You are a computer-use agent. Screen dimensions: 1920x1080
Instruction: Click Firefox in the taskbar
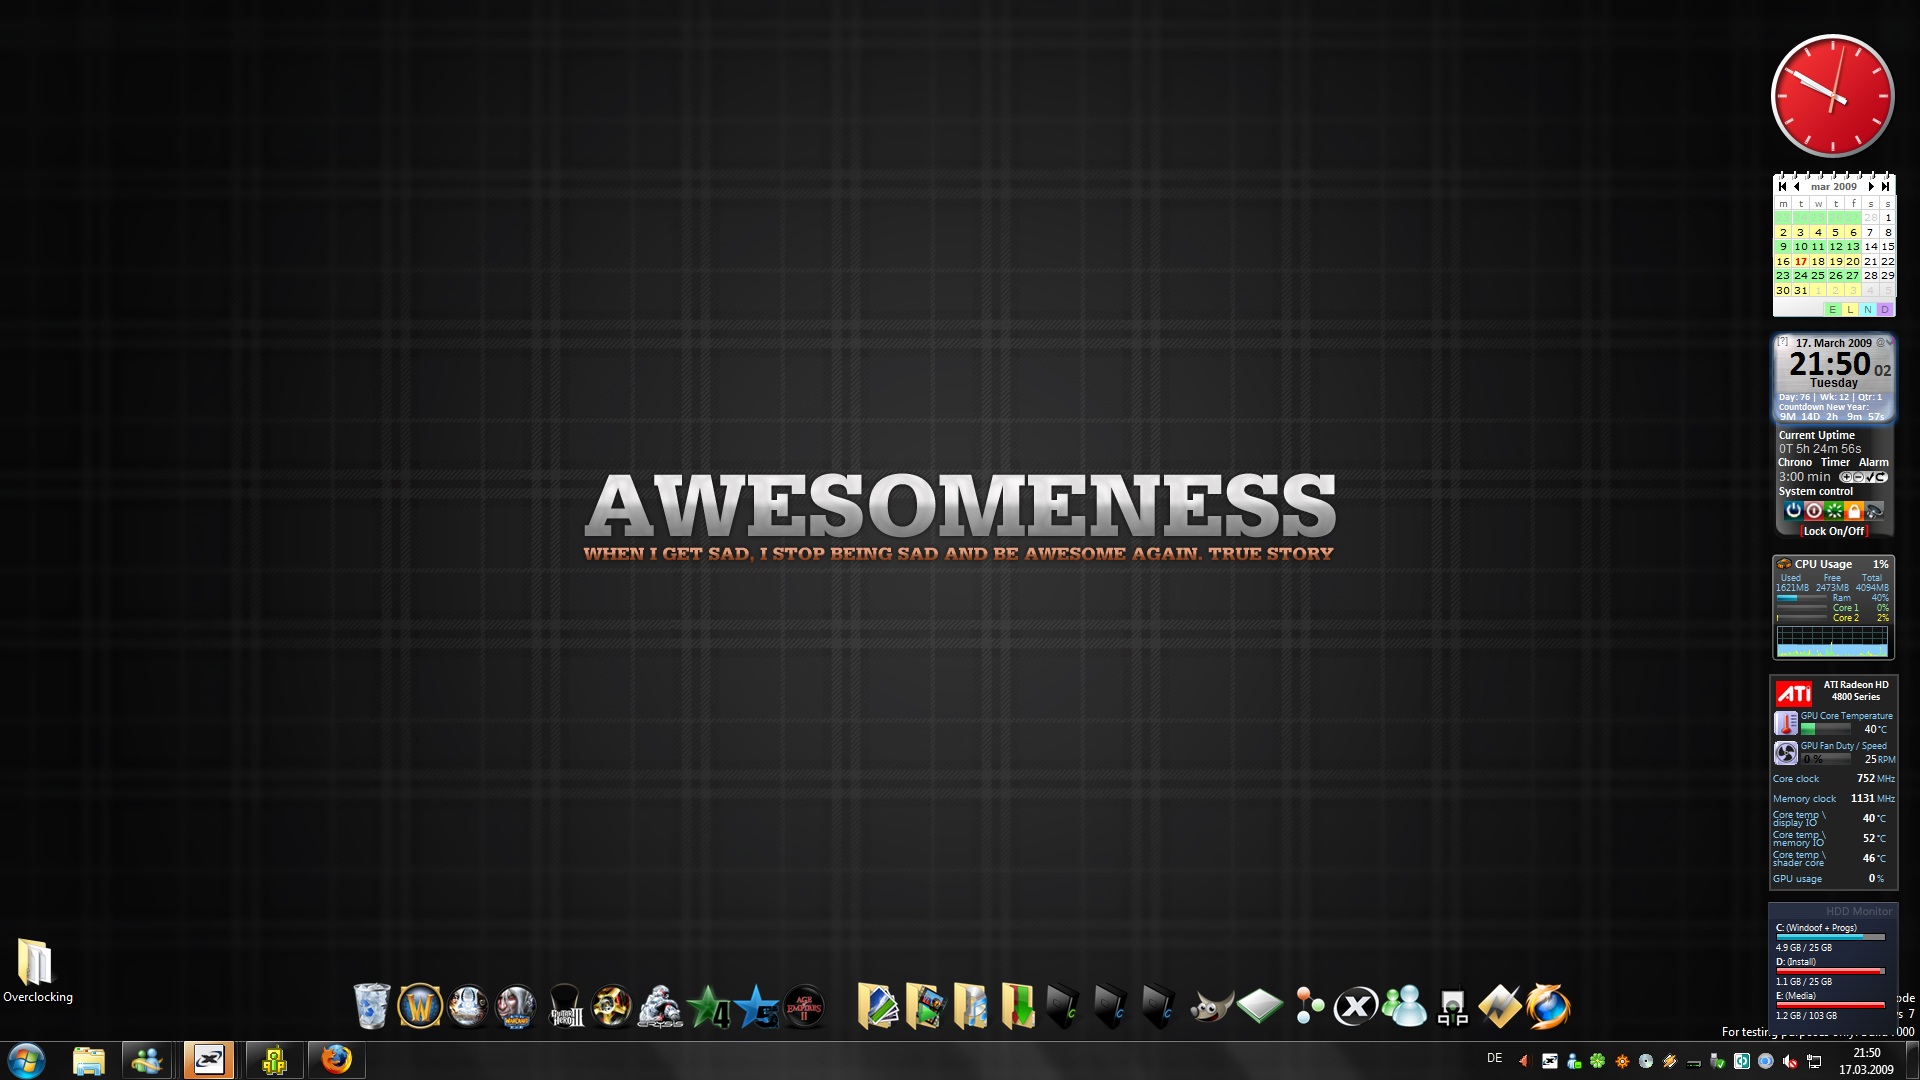(x=336, y=1059)
